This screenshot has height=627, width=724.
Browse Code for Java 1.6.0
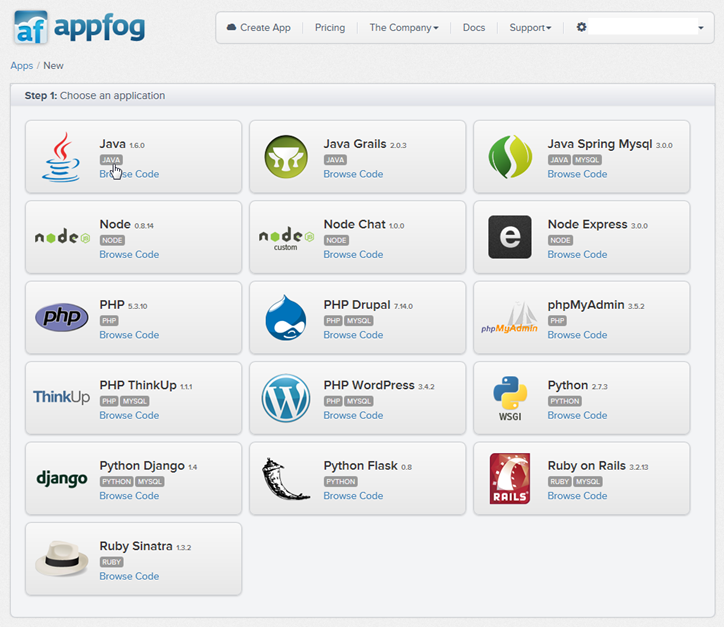tap(129, 174)
